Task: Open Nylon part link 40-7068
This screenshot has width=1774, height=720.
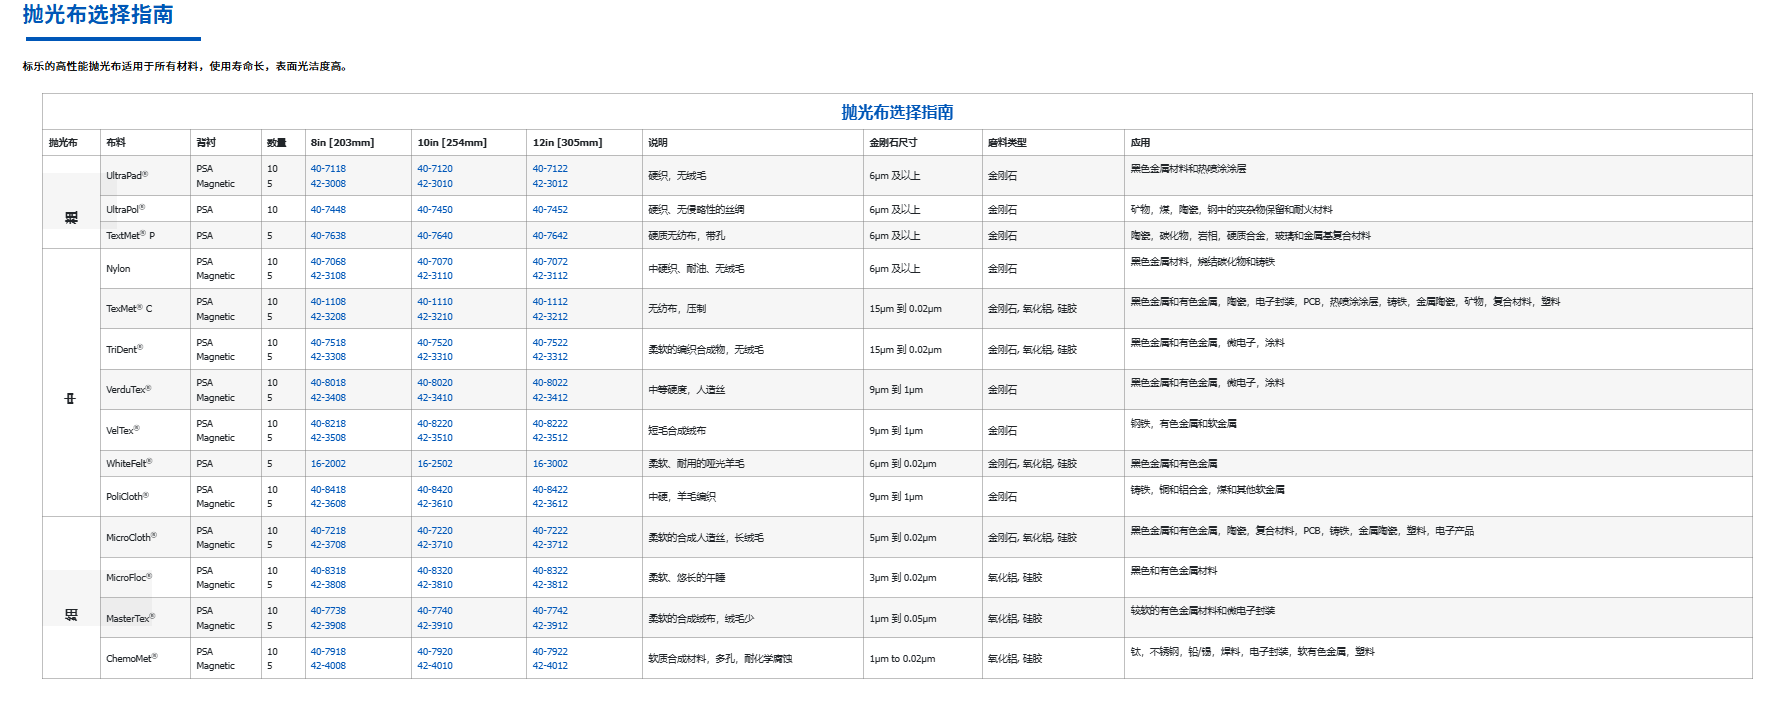Action: coord(328,262)
